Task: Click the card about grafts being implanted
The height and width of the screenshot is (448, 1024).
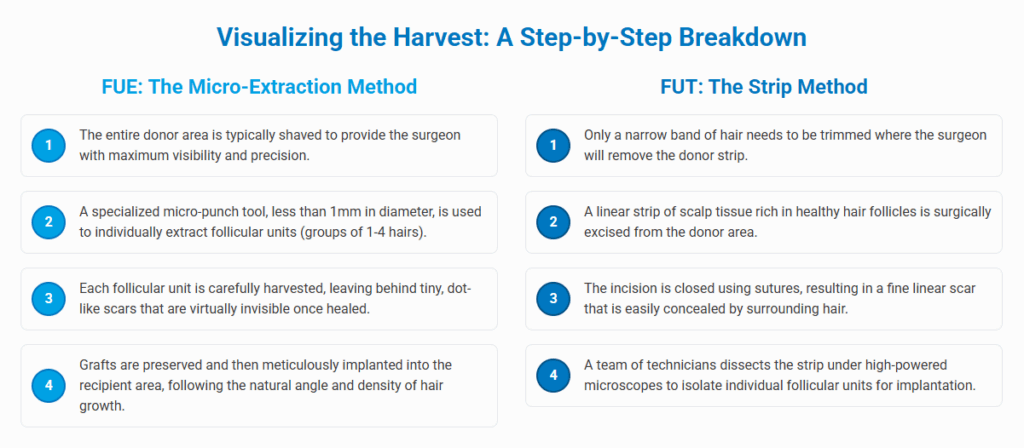Action: (259, 385)
